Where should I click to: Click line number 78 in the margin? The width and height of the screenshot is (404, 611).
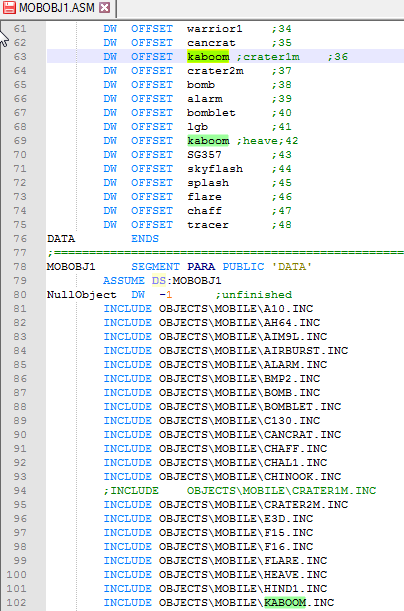20,267
